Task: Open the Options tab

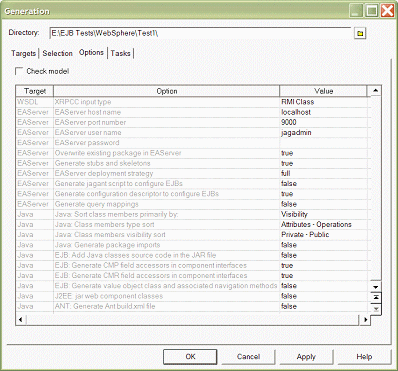Action: click(x=91, y=52)
